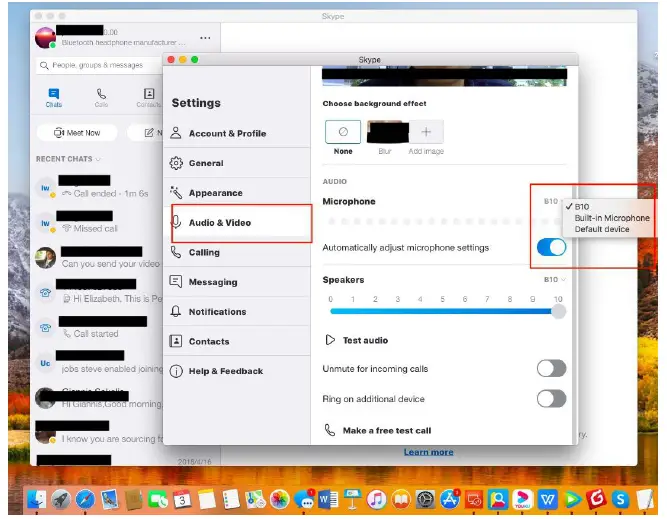The image size is (667, 519).
Task: Open iBooks from the dock
Action: click(x=401, y=499)
